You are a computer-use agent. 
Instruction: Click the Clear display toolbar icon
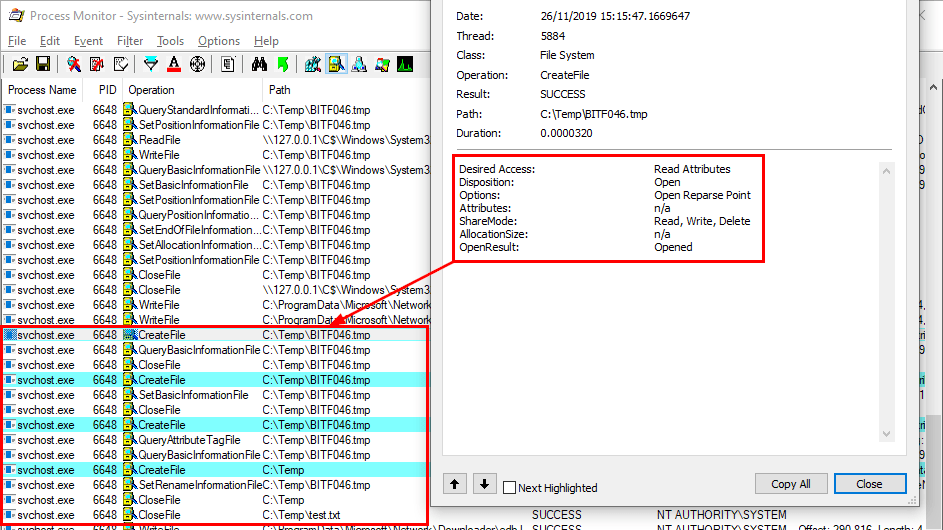pos(120,64)
